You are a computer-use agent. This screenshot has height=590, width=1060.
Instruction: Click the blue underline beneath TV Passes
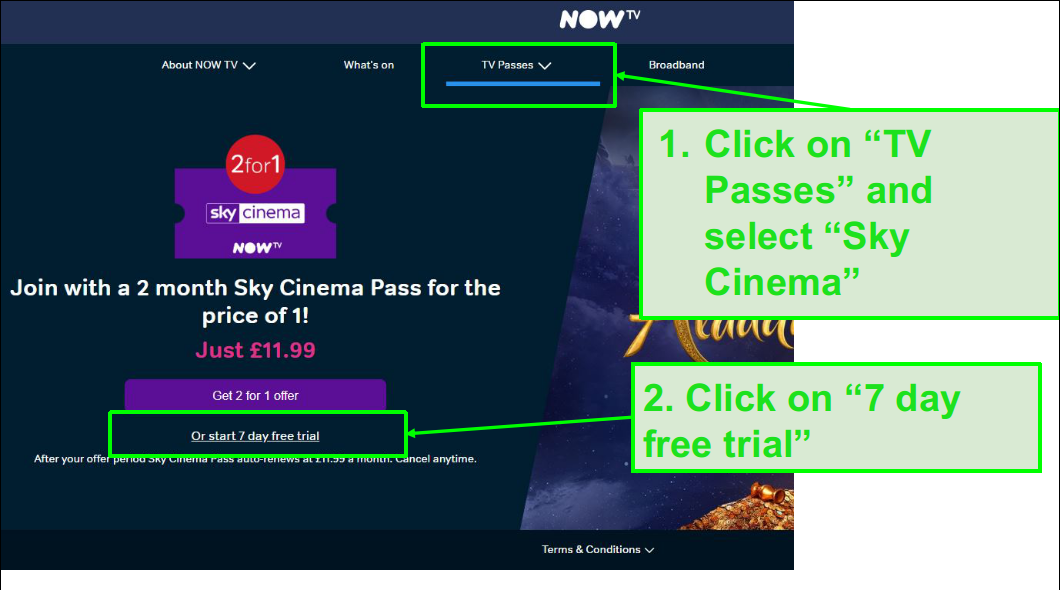point(523,84)
